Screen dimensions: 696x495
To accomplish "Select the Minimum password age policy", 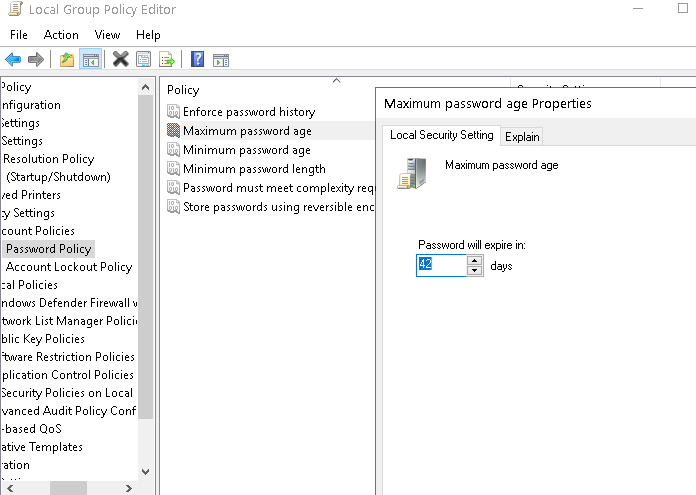I will (x=246, y=150).
